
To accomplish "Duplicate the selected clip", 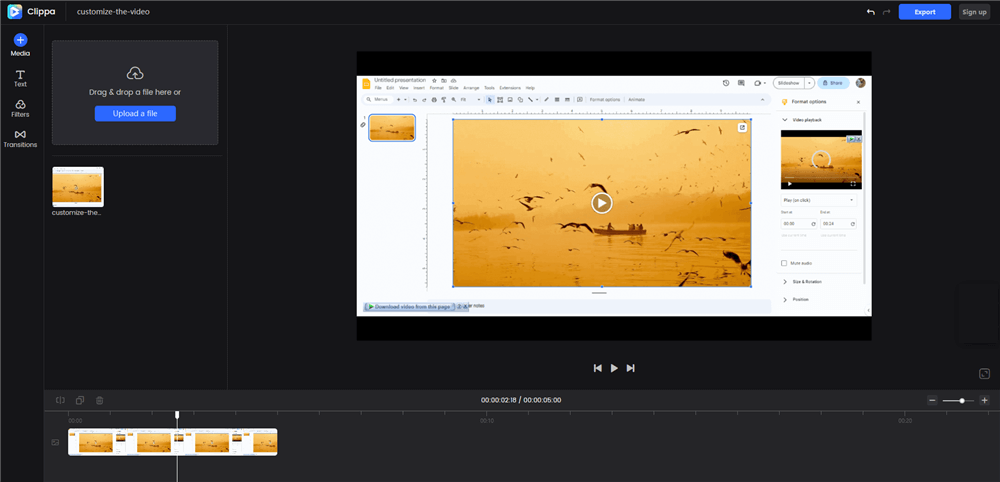I will [80, 400].
